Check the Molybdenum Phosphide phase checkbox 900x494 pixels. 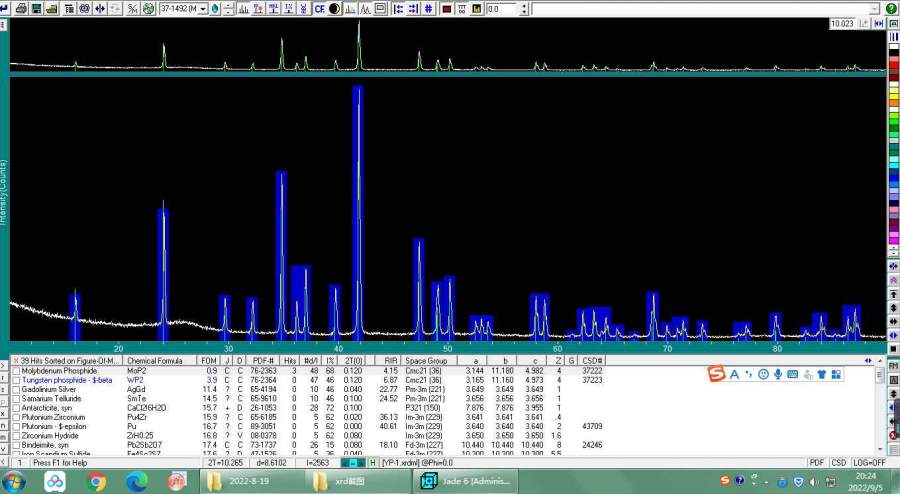click(x=16, y=371)
